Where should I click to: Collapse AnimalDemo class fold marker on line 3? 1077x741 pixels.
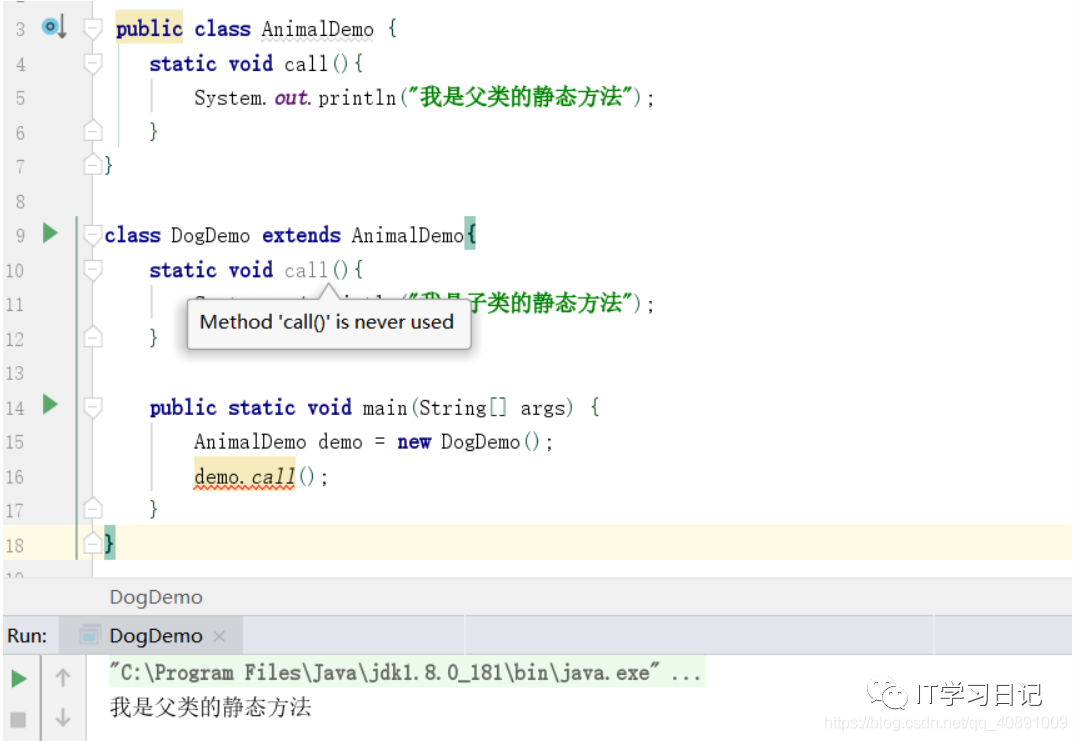[x=93, y=28]
